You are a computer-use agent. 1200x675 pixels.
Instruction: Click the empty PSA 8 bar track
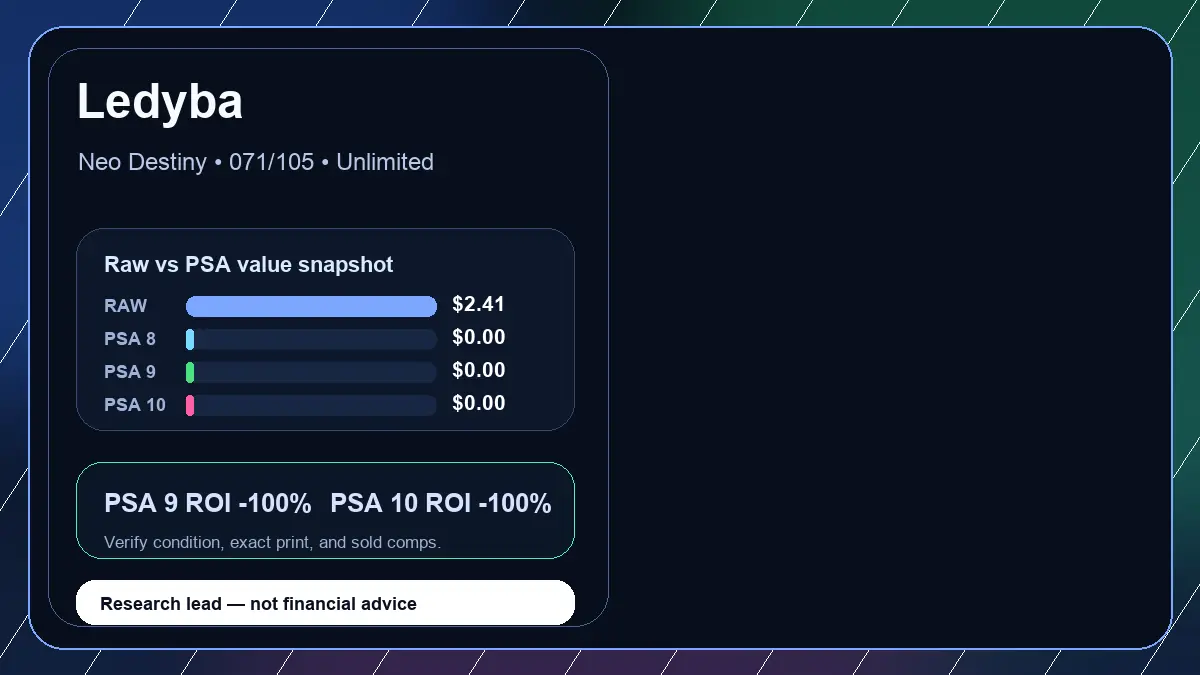pos(315,339)
